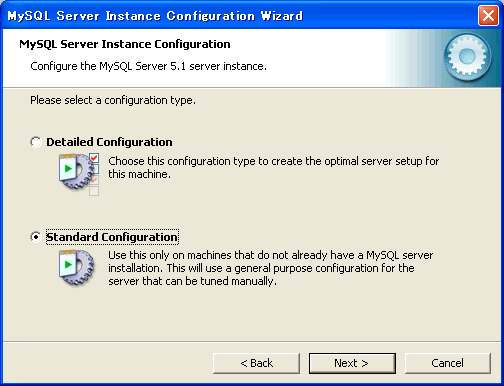504x386 pixels.
Task: Click the Detailed Configuration label text
Action: (109, 142)
